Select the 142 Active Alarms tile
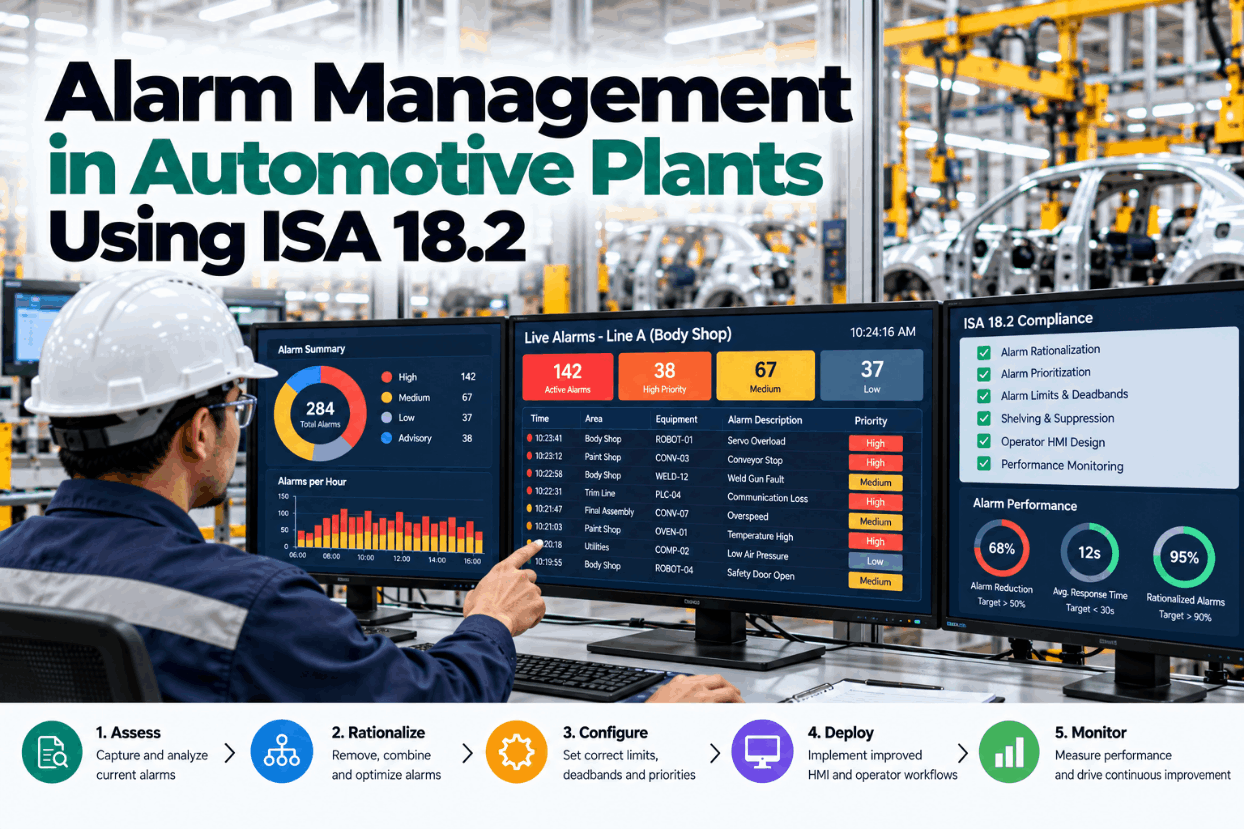Image resolution: width=1244 pixels, height=829 pixels. point(567,377)
